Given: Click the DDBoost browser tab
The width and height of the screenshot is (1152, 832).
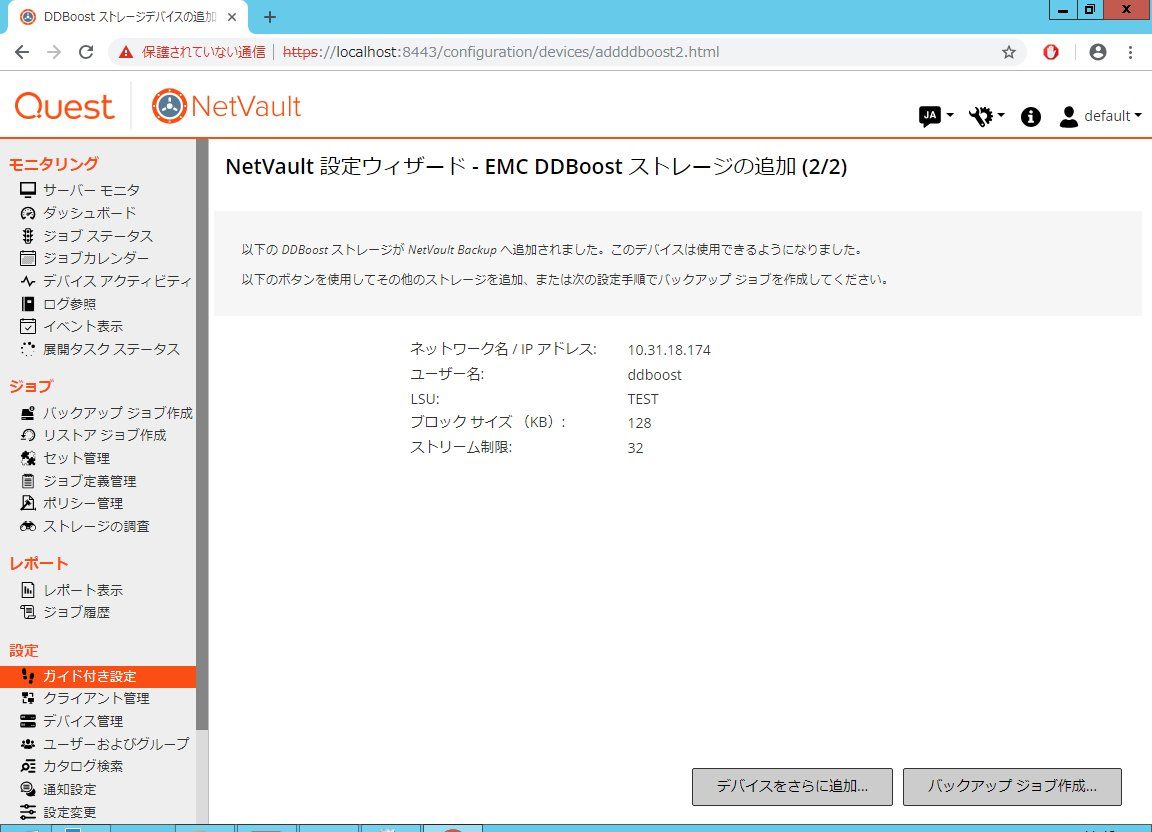Looking at the screenshot, I should coord(129,17).
